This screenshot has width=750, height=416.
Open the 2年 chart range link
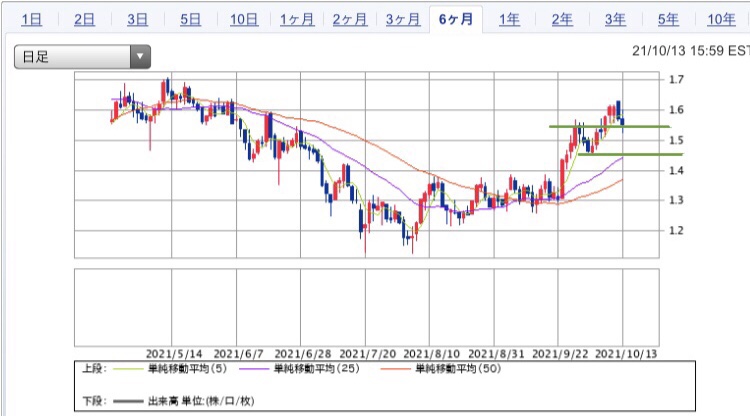tap(562, 20)
